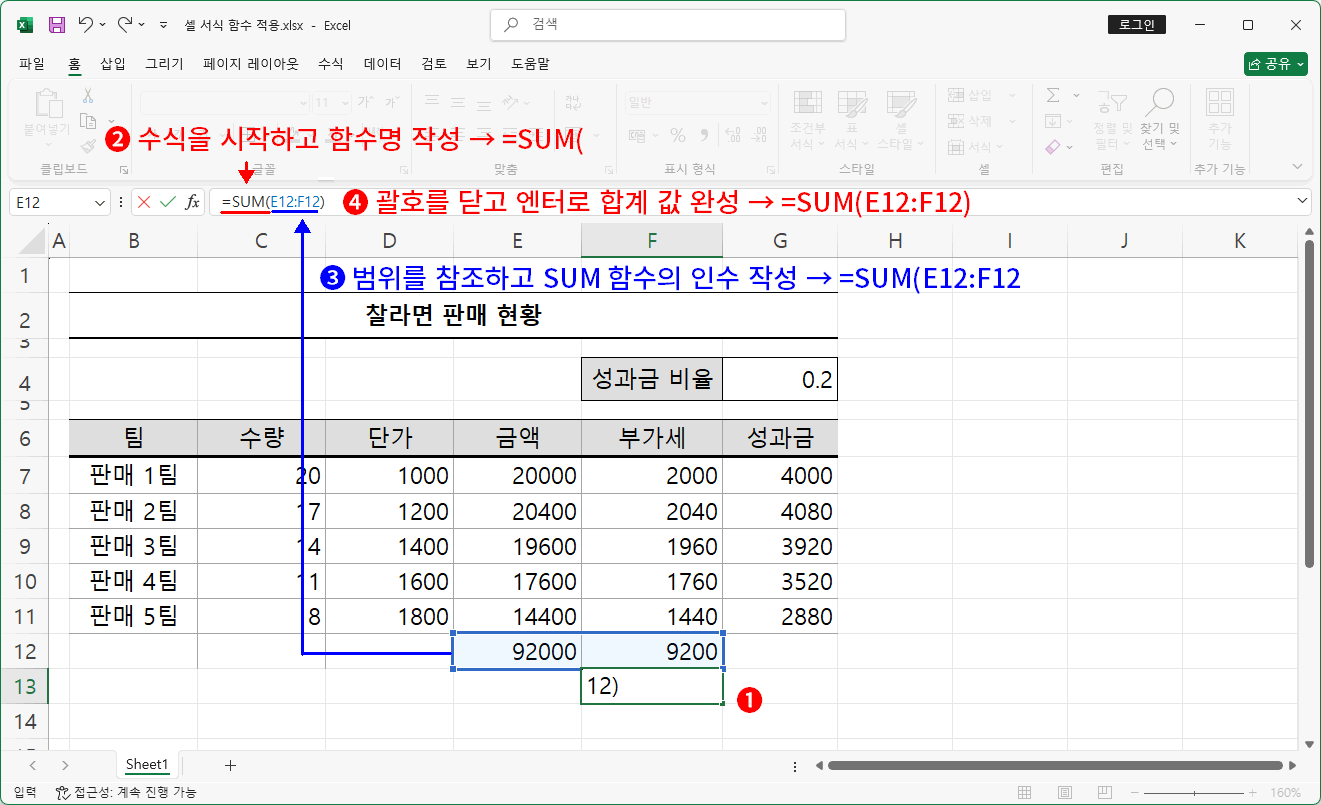Switch to the Insert ribbon tab

113,64
